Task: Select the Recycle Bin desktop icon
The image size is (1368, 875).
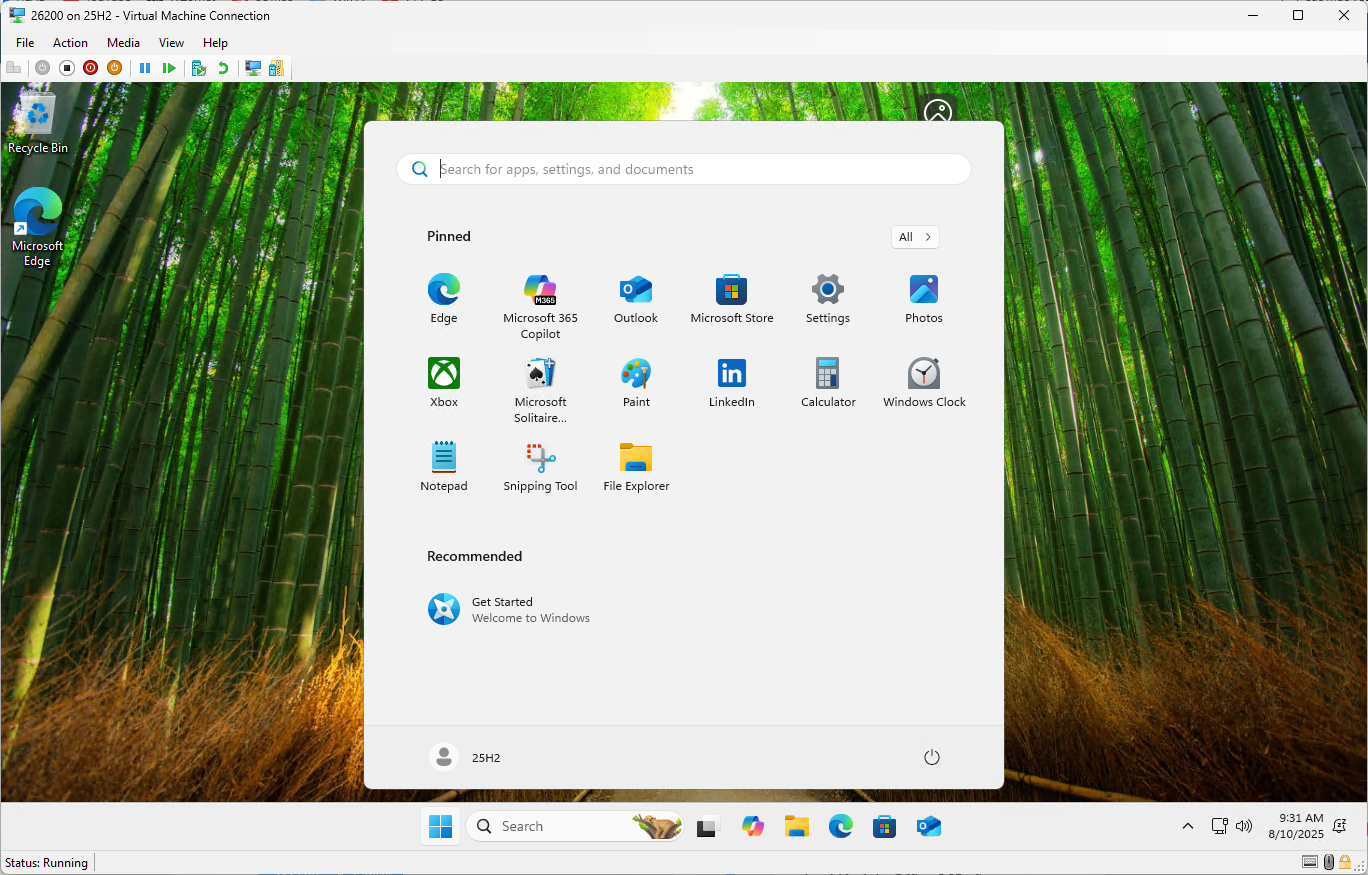Action: [38, 124]
